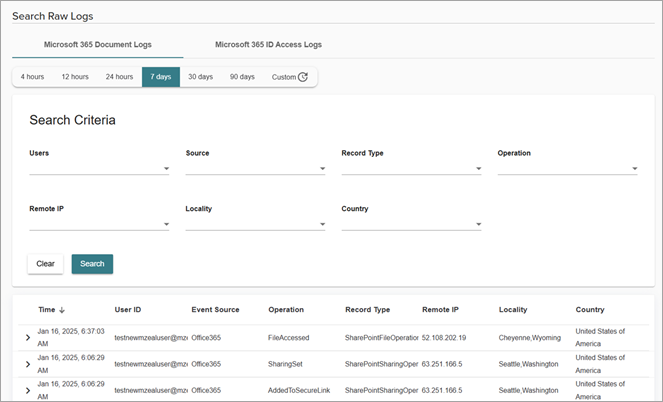The width and height of the screenshot is (663, 402).
Task: Sort by Remote IP table column header
Action: tap(440, 310)
